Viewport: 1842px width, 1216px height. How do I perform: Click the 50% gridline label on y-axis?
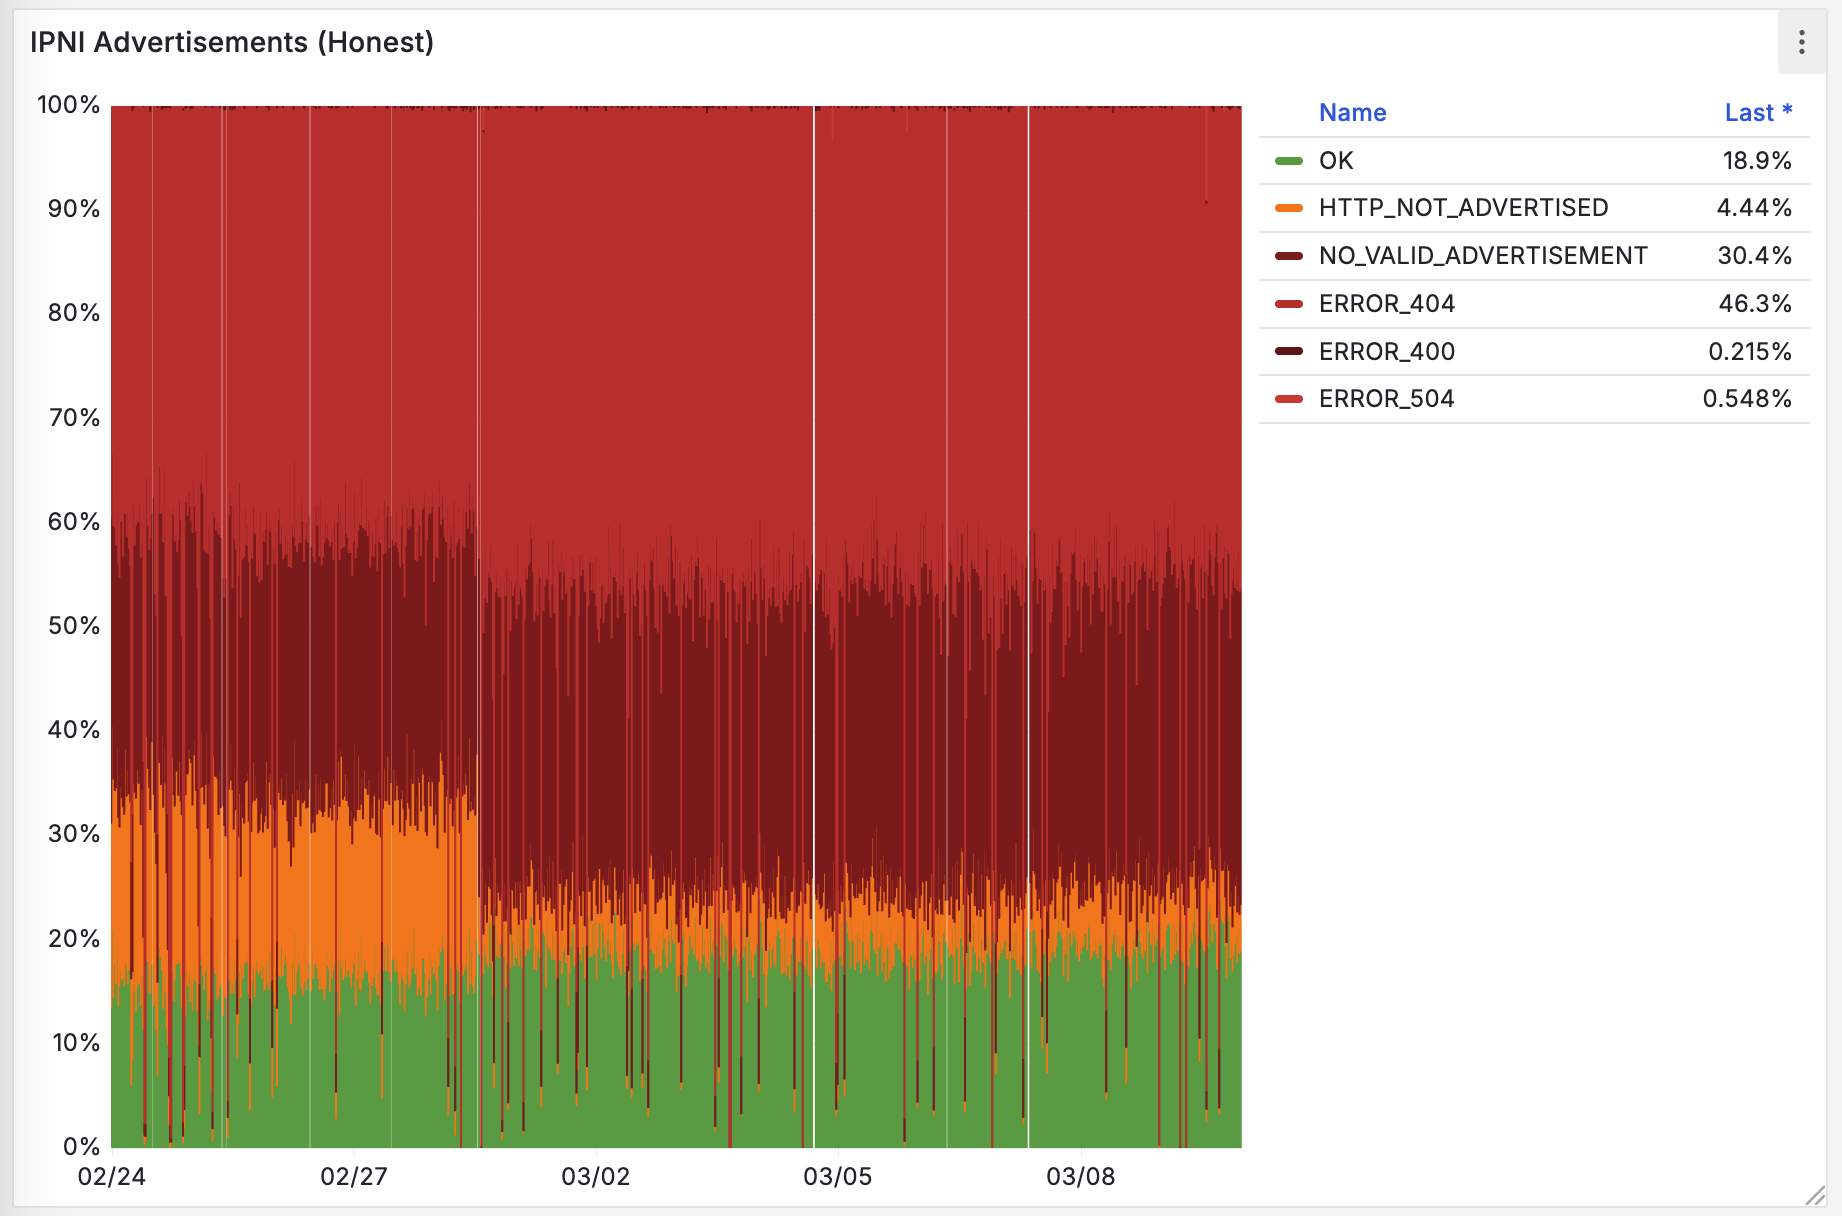coord(74,626)
